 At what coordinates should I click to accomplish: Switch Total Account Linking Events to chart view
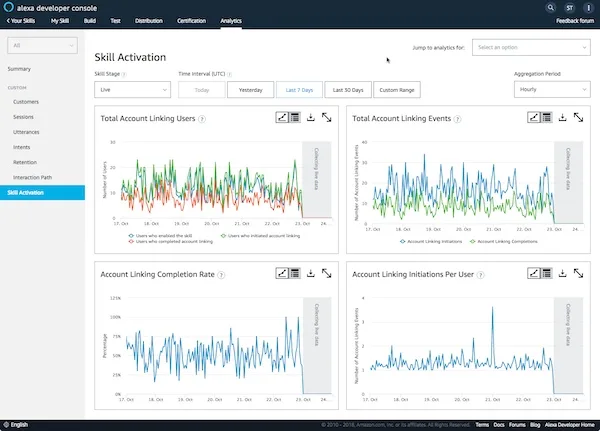click(534, 118)
